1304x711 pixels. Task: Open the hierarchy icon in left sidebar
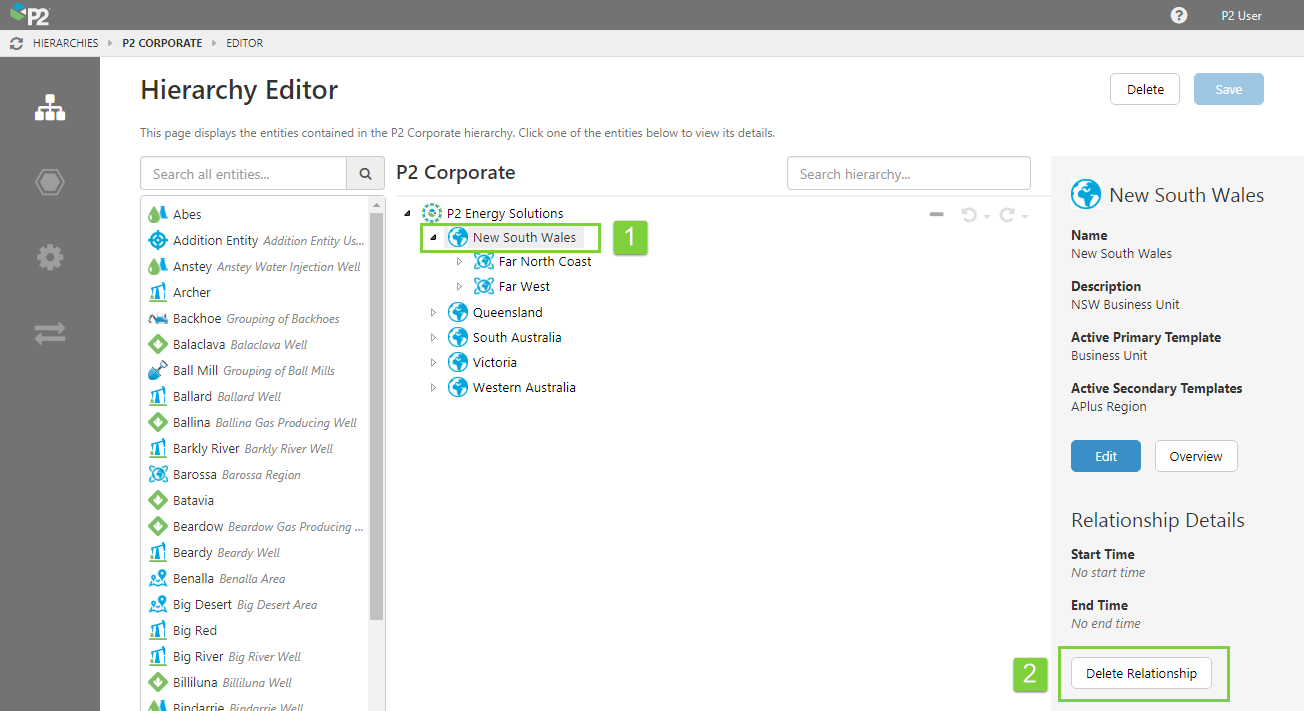coord(50,108)
